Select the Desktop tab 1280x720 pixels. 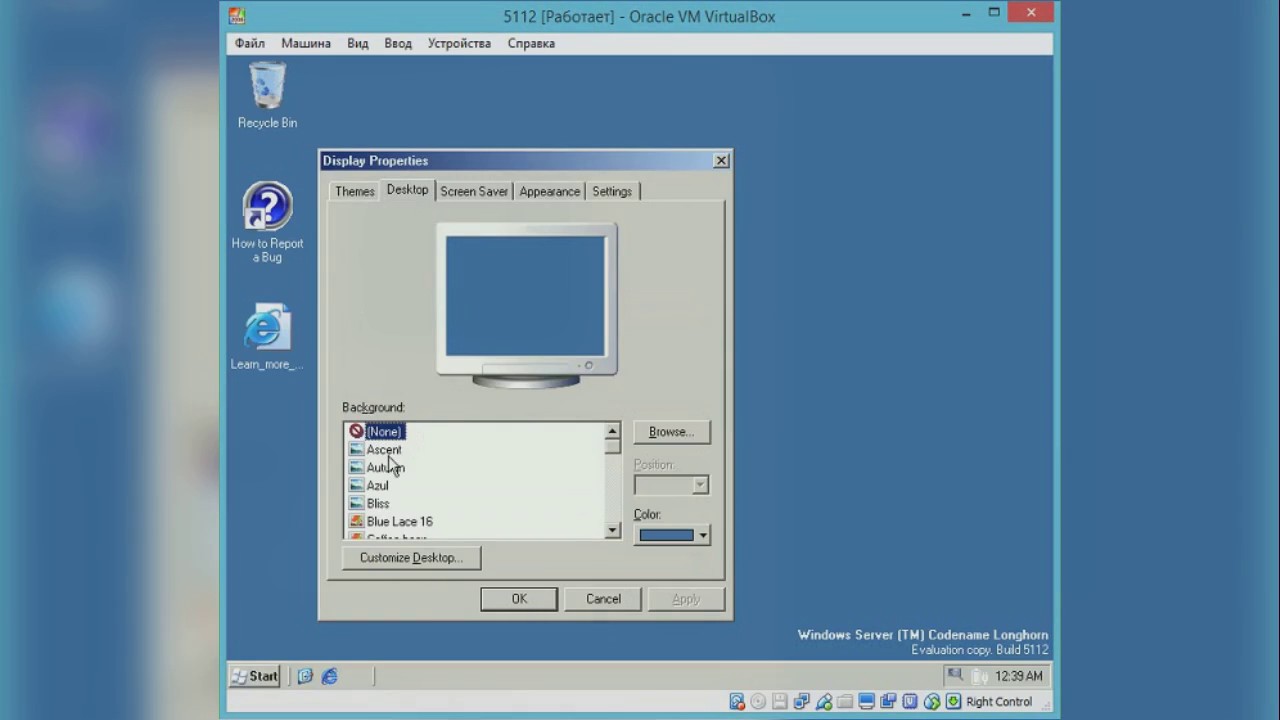pyautogui.click(x=407, y=190)
